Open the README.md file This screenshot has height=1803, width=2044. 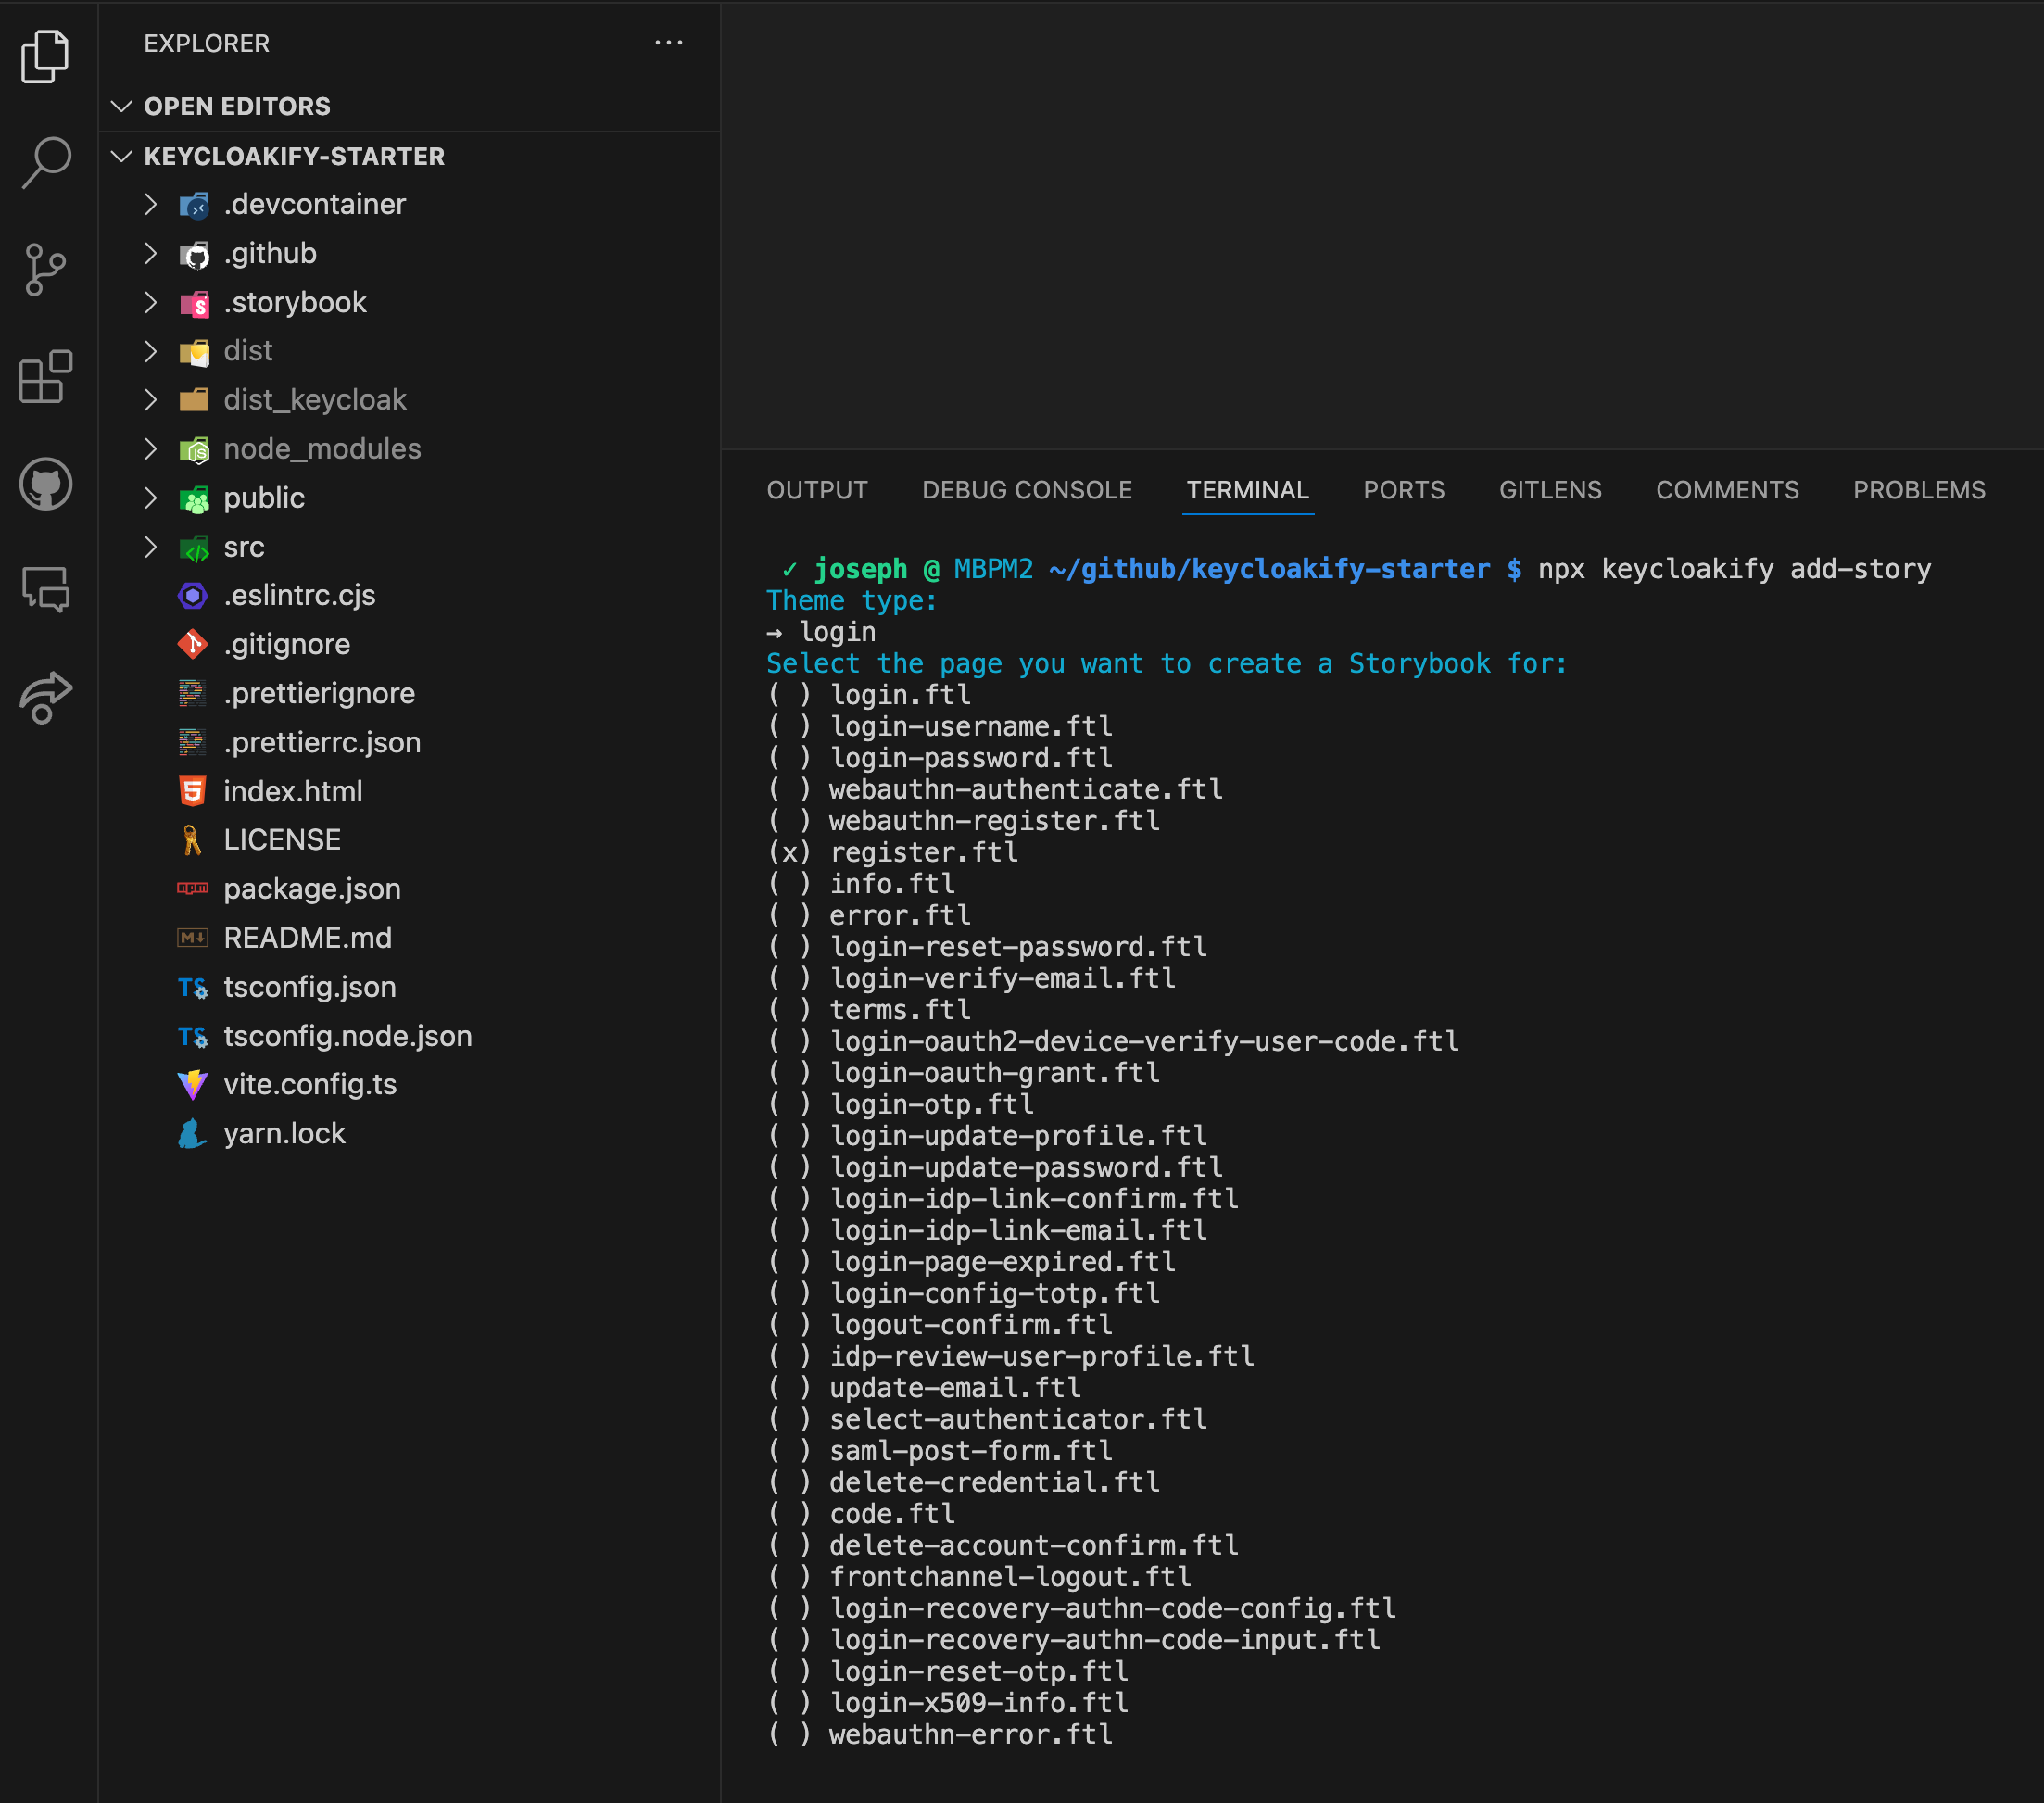[x=307, y=938]
